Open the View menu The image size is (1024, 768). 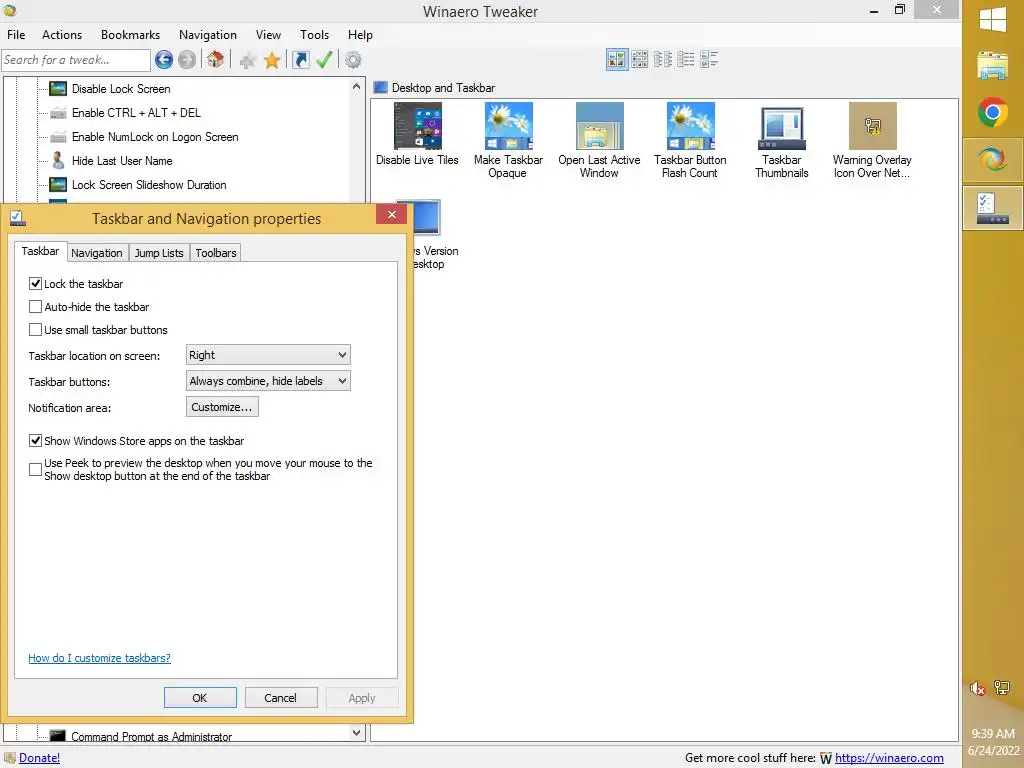[x=268, y=35]
